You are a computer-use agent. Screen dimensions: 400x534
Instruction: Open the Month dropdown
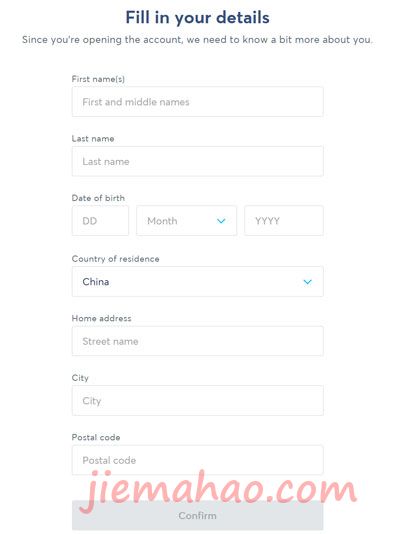pos(187,221)
